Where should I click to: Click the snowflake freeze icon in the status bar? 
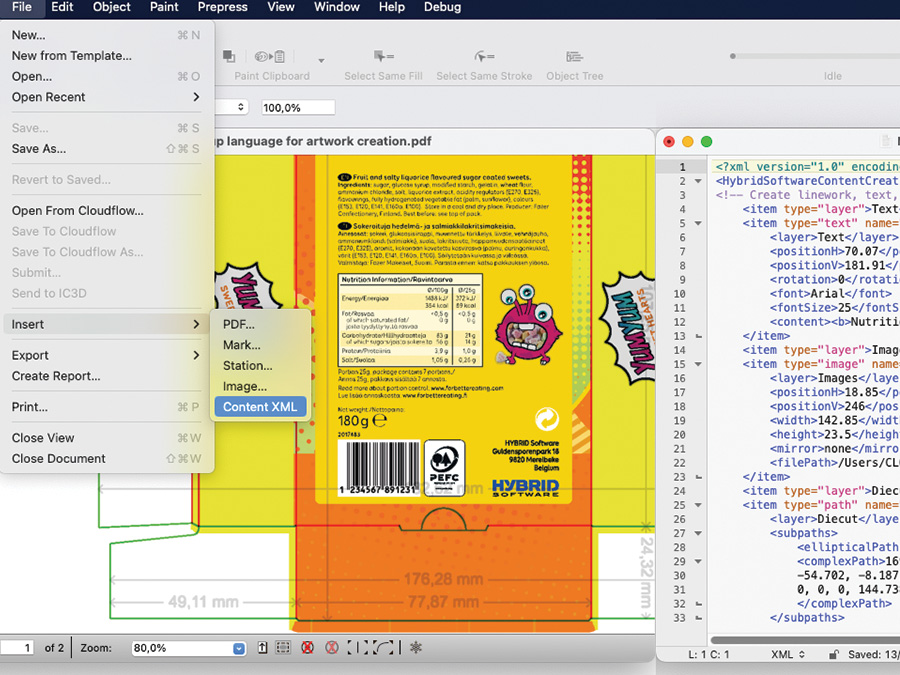(x=415, y=648)
